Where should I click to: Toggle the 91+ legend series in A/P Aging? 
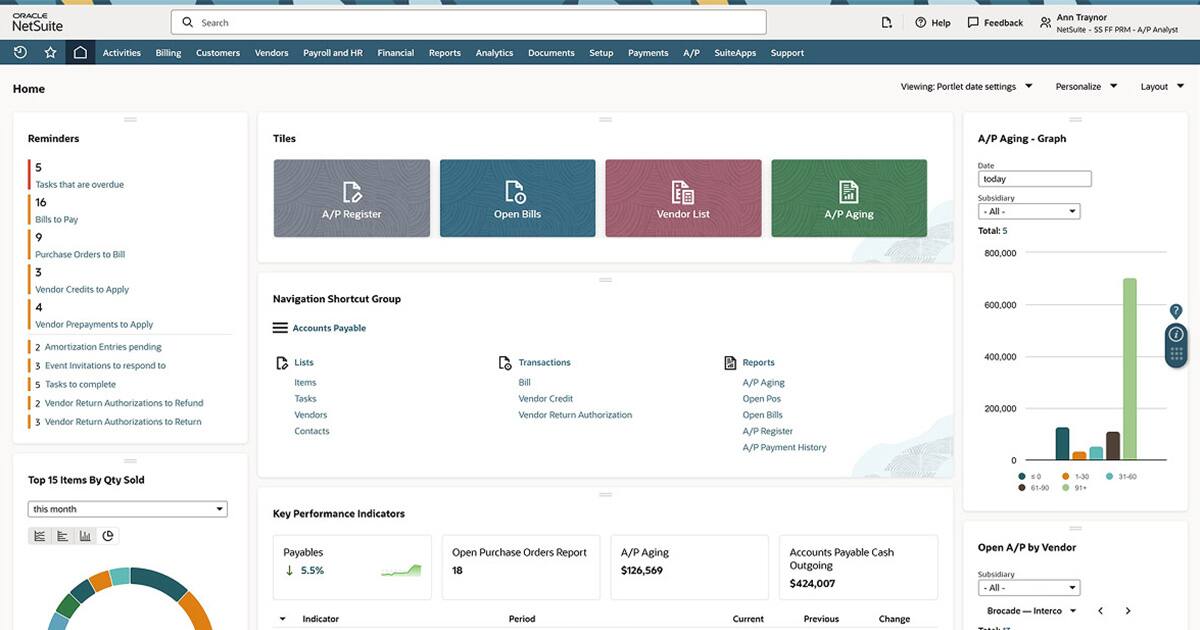tap(1075, 488)
